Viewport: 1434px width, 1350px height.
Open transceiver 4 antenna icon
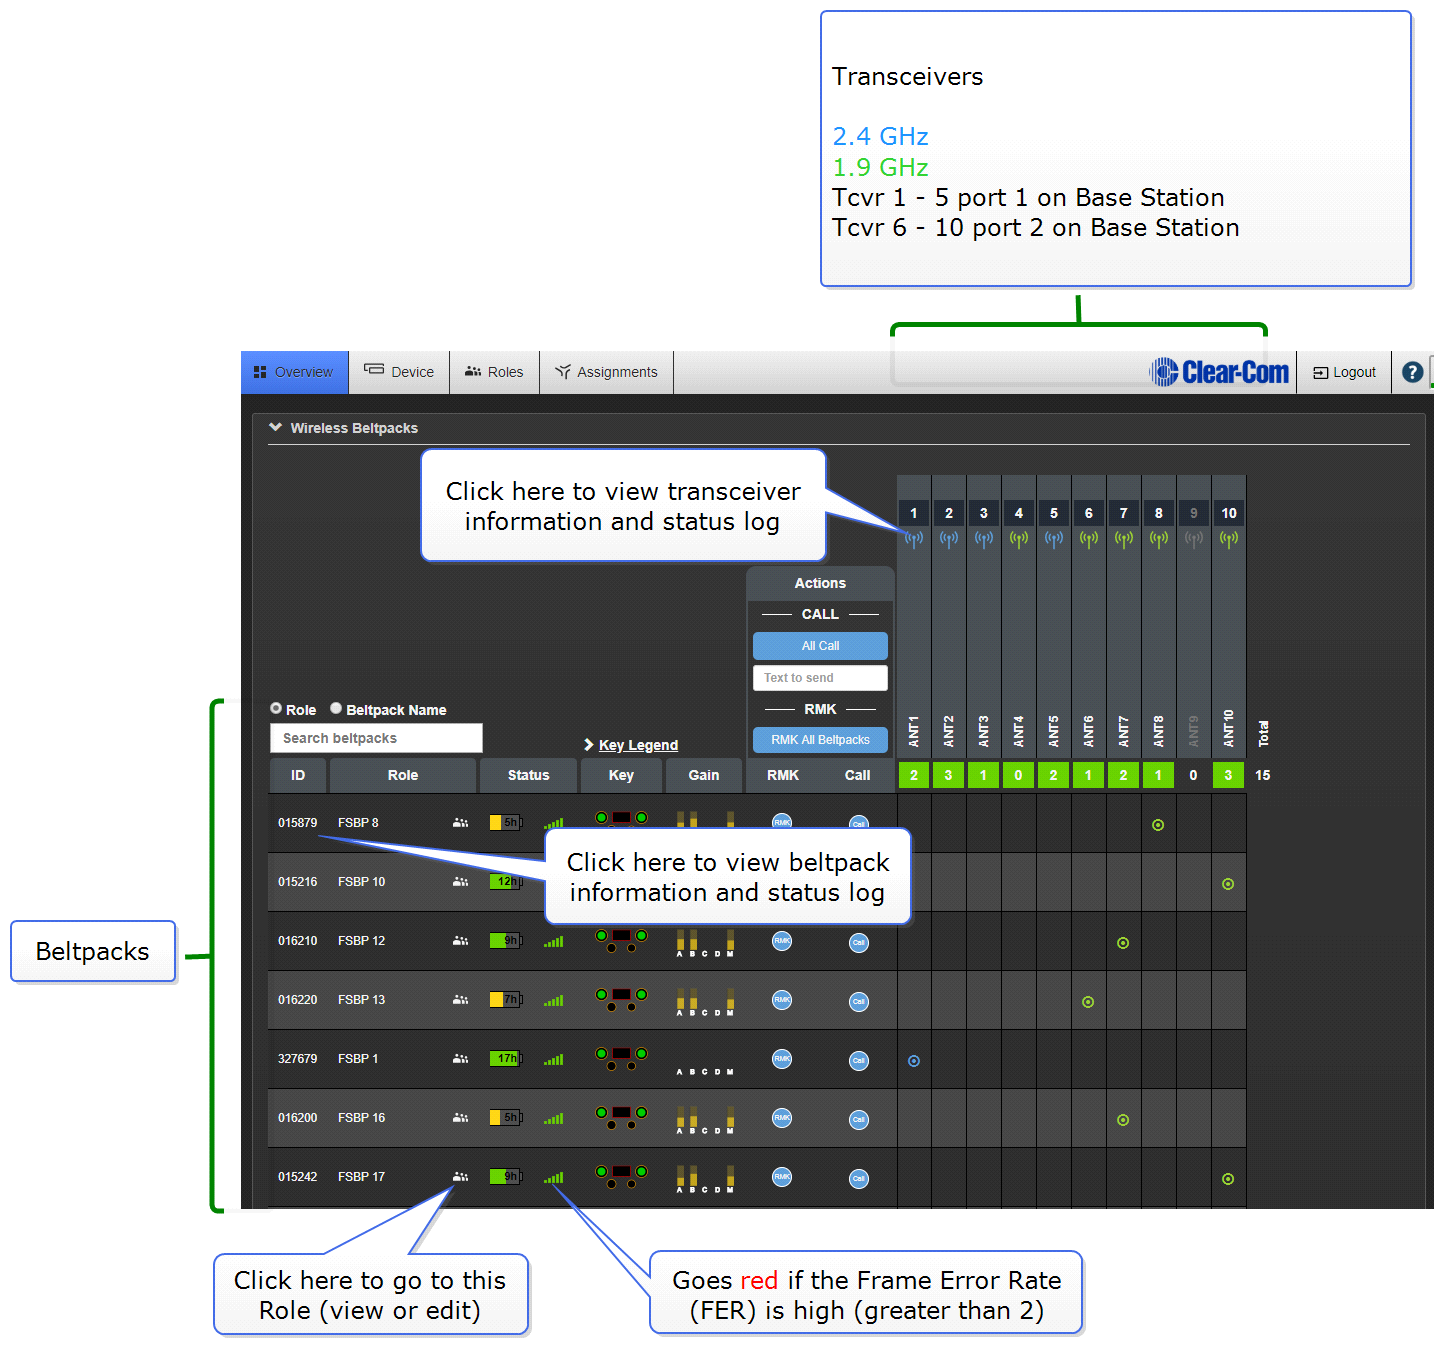(x=1019, y=539)
